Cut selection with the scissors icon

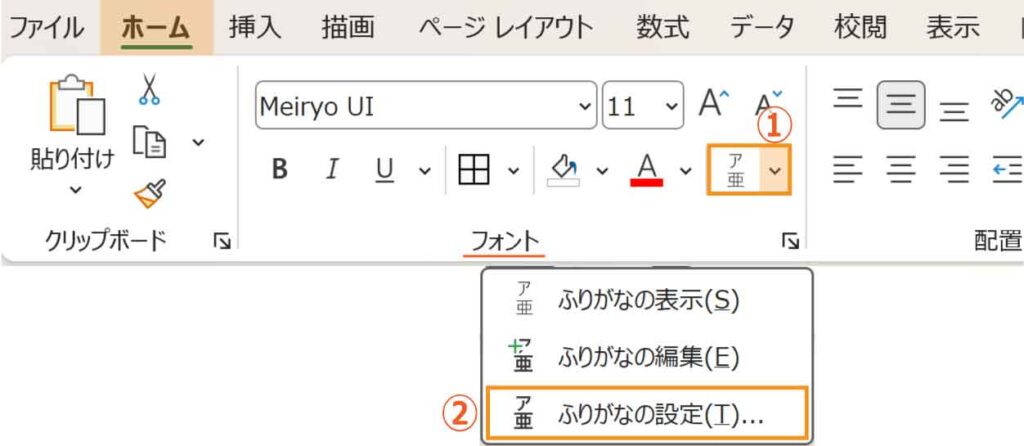pos(149,89)
